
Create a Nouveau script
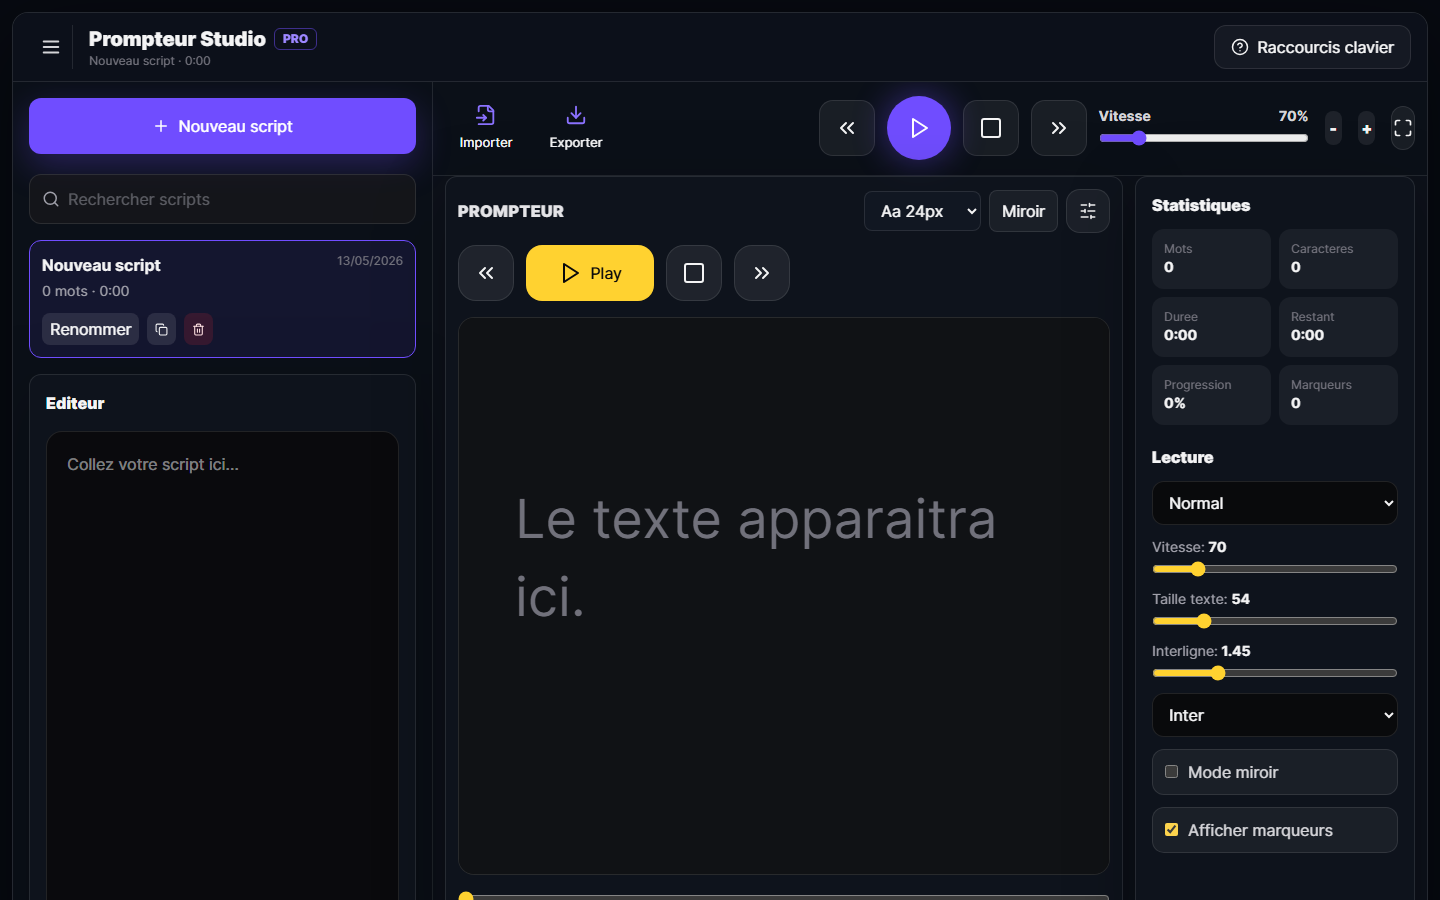point(222,126)
